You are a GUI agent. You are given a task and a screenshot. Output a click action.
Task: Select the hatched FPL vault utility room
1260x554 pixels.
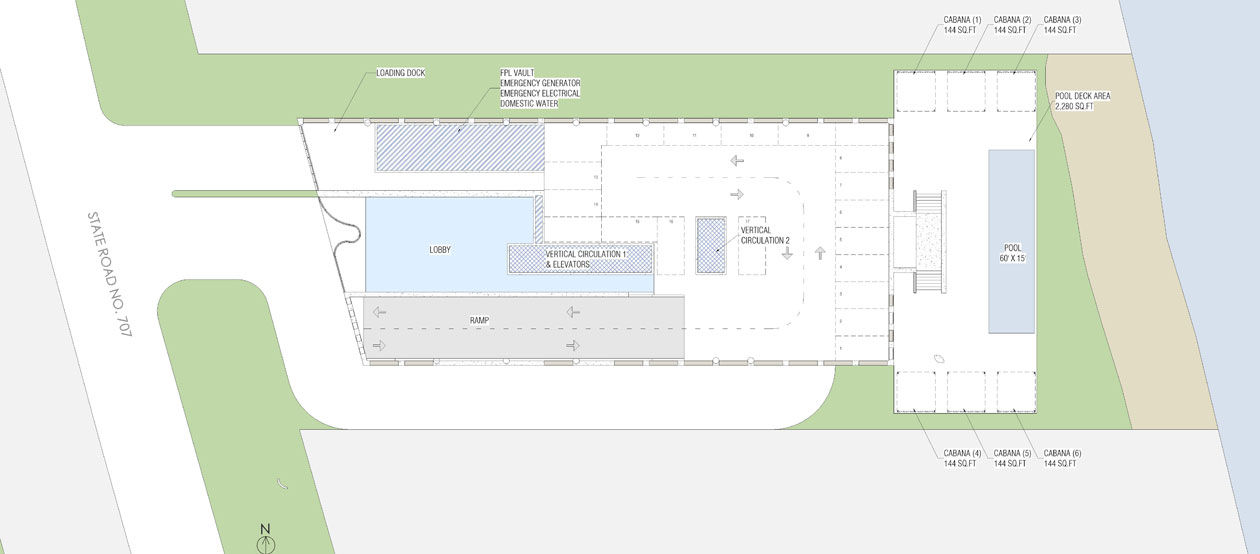[459, 147]
